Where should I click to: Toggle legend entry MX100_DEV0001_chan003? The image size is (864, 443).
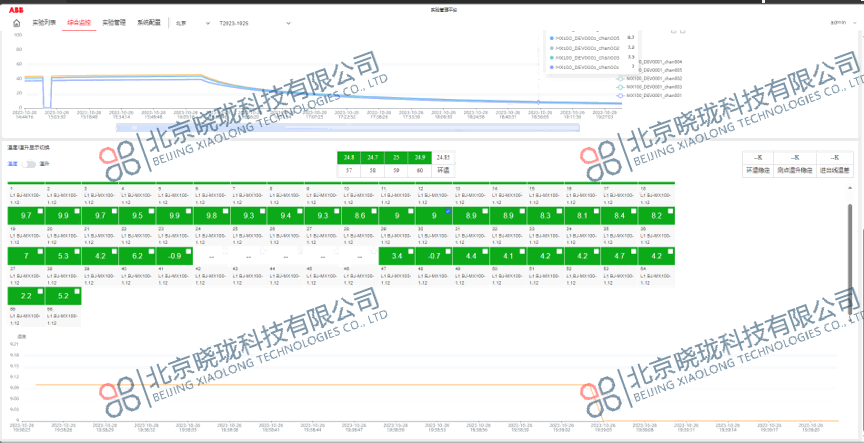[x=652, y=86]
